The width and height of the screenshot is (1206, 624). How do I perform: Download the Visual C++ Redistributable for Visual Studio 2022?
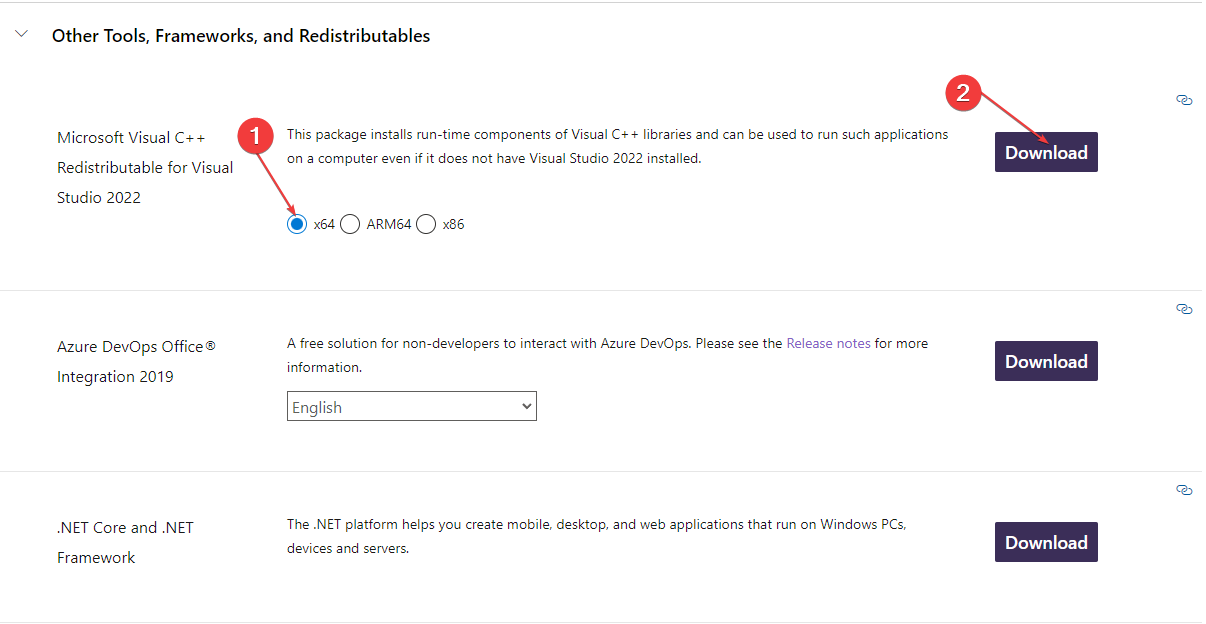1046,152
